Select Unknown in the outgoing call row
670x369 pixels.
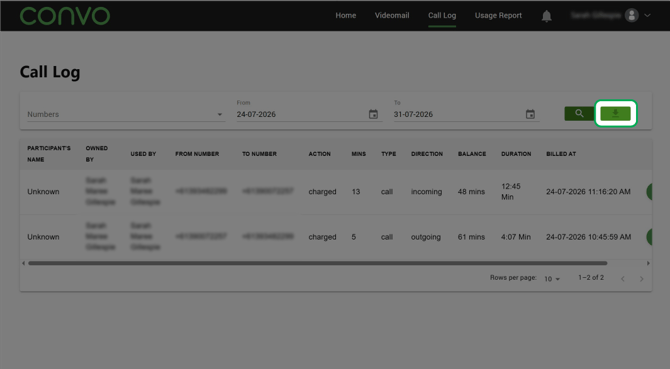click(x=43, y=237)
